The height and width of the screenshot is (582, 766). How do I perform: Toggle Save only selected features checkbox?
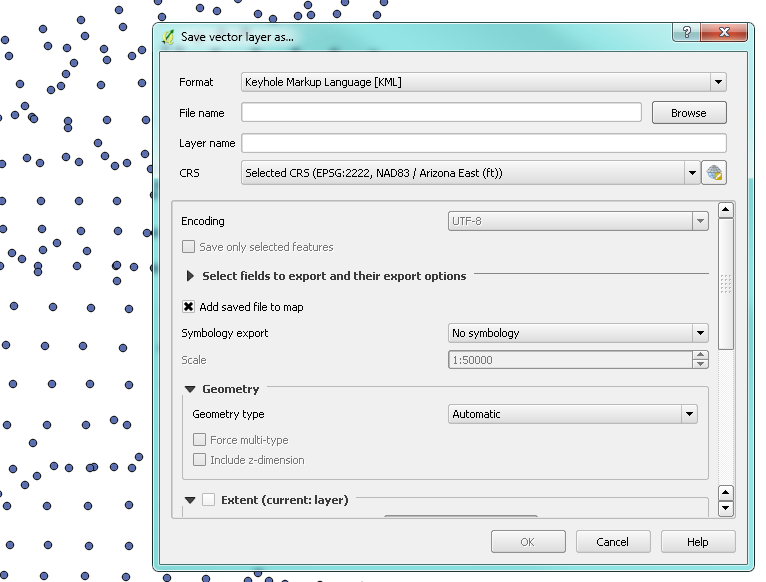(189, 247)
